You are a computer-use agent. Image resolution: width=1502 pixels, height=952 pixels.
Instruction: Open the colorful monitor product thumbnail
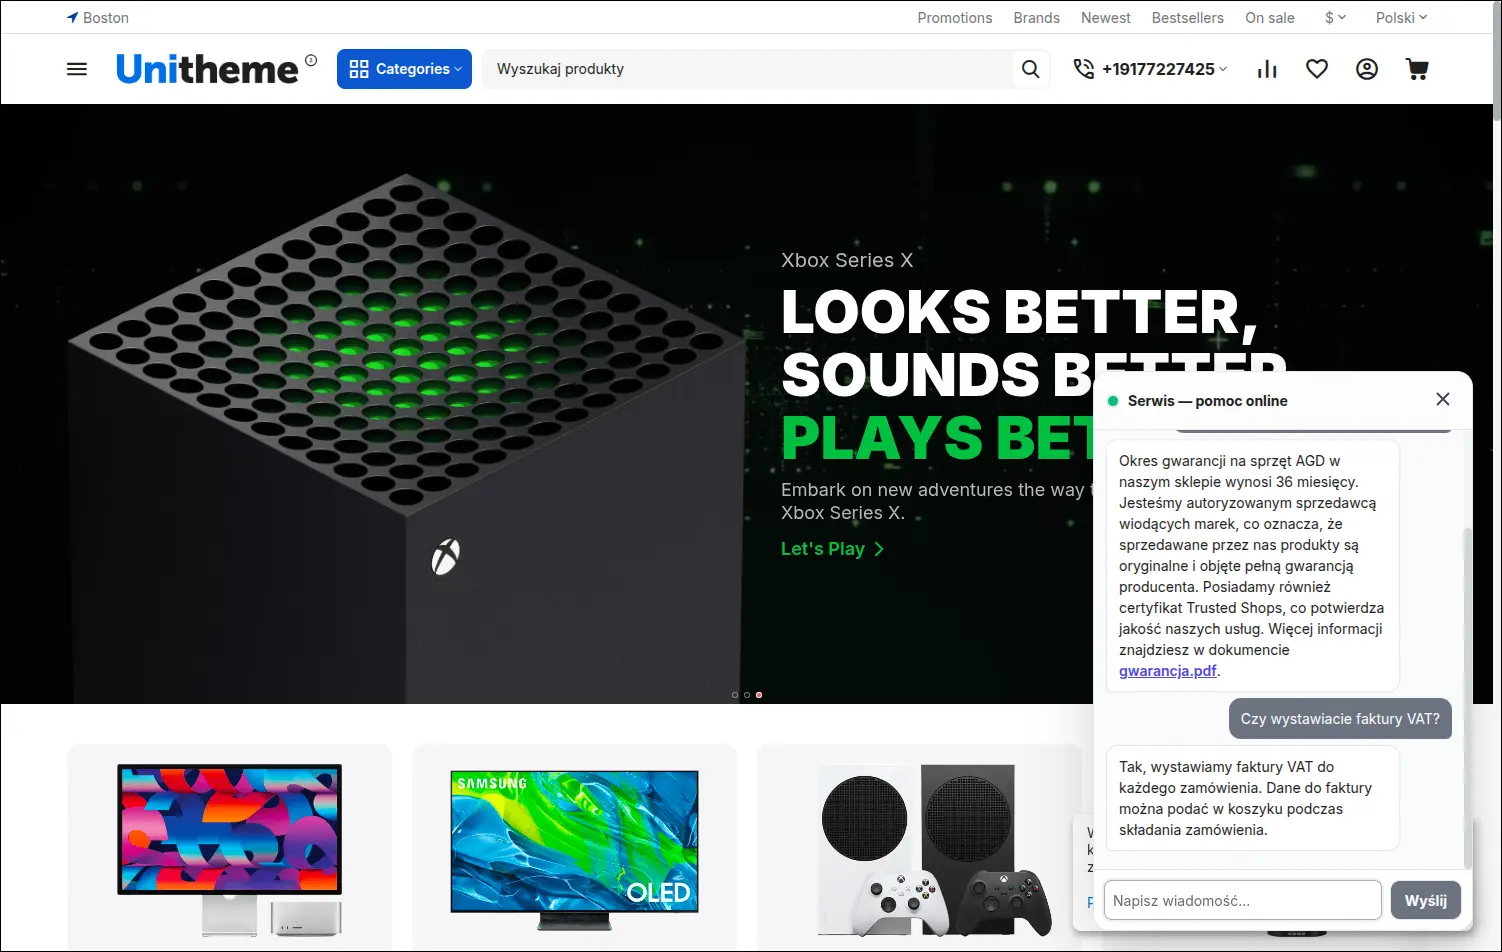tap(230, 848)
